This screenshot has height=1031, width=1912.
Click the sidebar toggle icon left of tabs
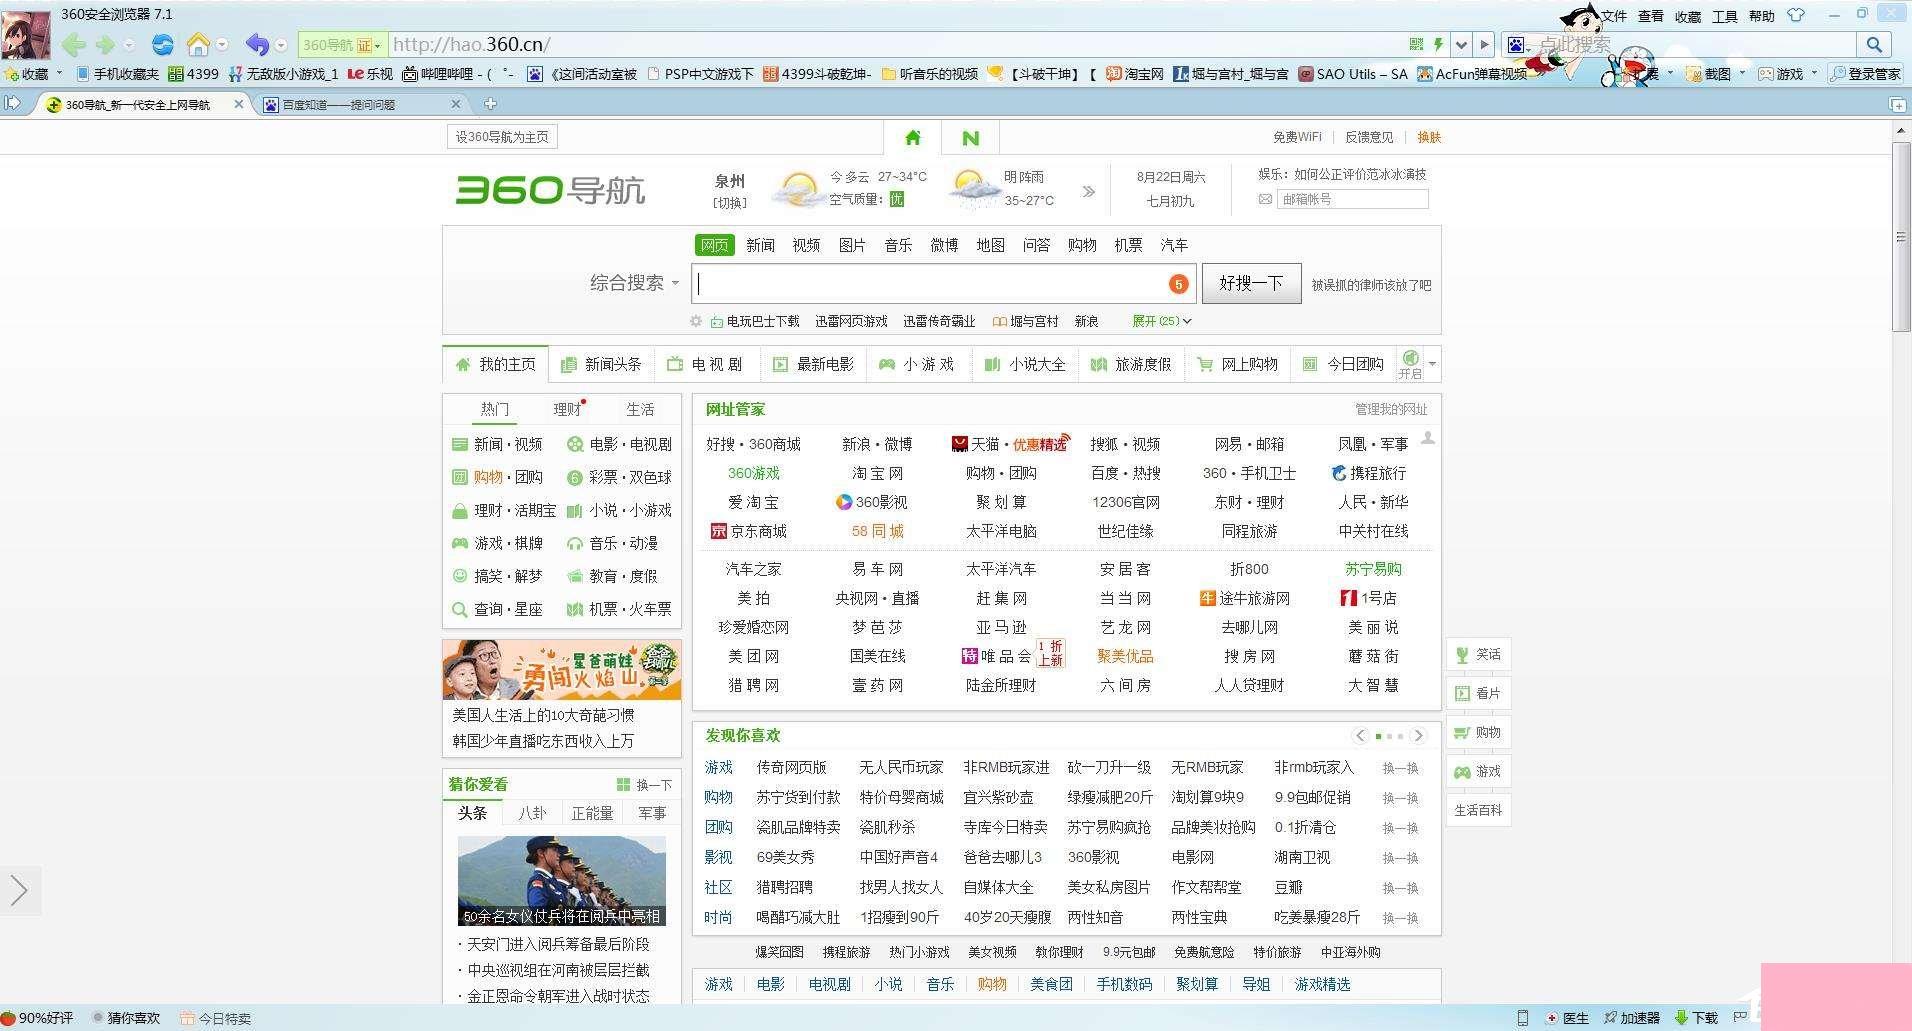pyautogui.click(x=12, y=103)
